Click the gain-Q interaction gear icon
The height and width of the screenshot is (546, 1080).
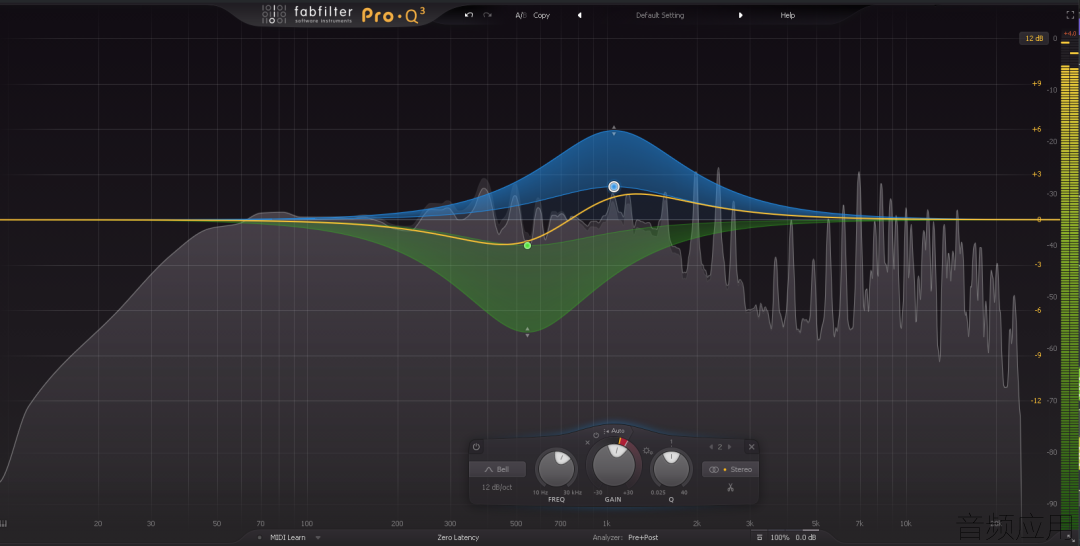click(x=647, y=451)
